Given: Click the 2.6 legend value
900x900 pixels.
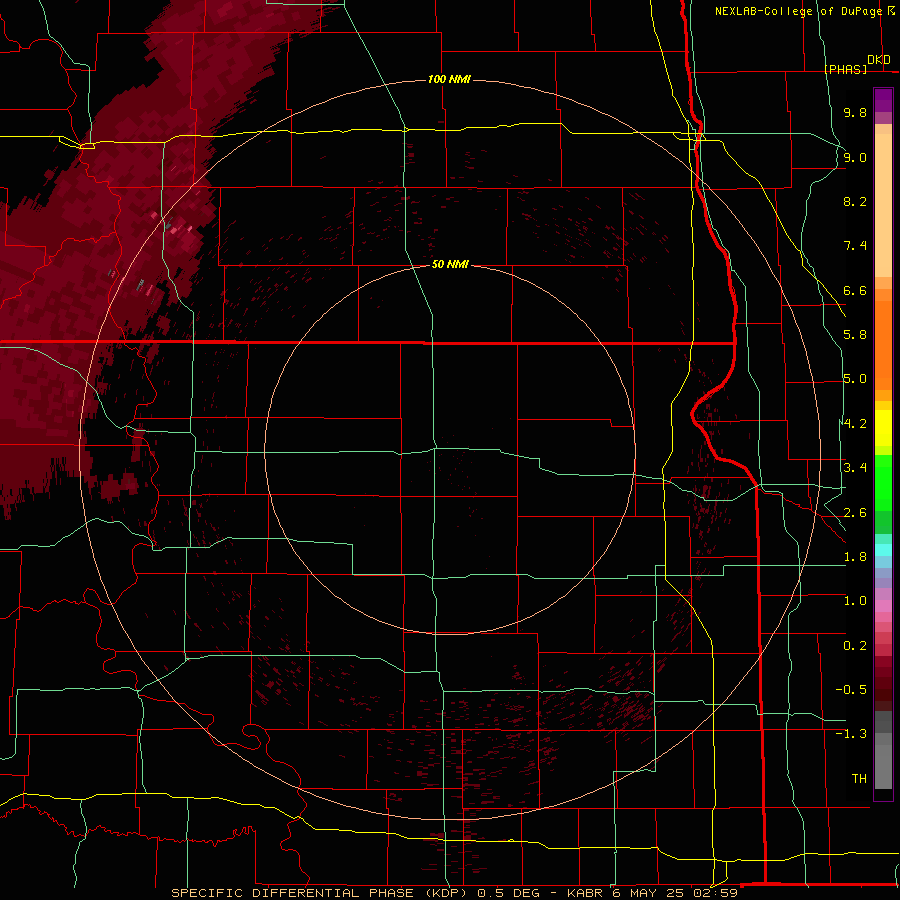Looking at the screenshot, I should pos(855,513).
